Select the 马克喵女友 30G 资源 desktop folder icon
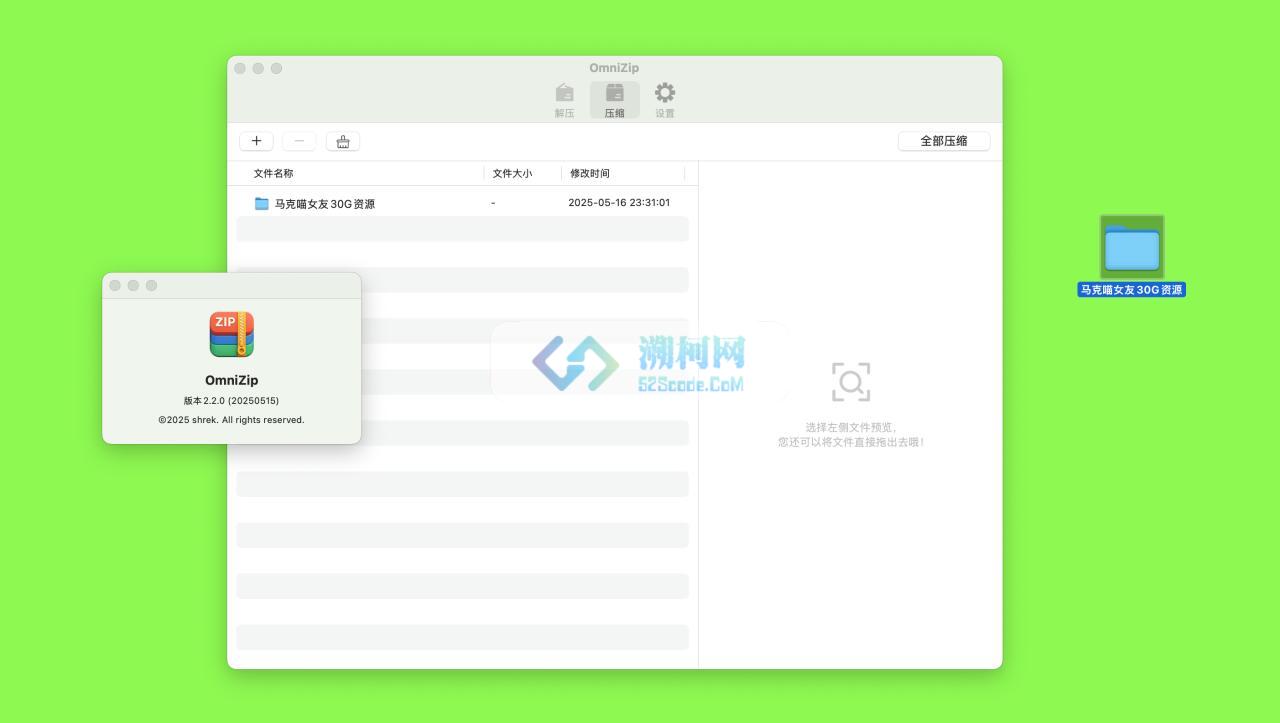Viewport: 1280px width, 723px height. [x=1132, y=247]
